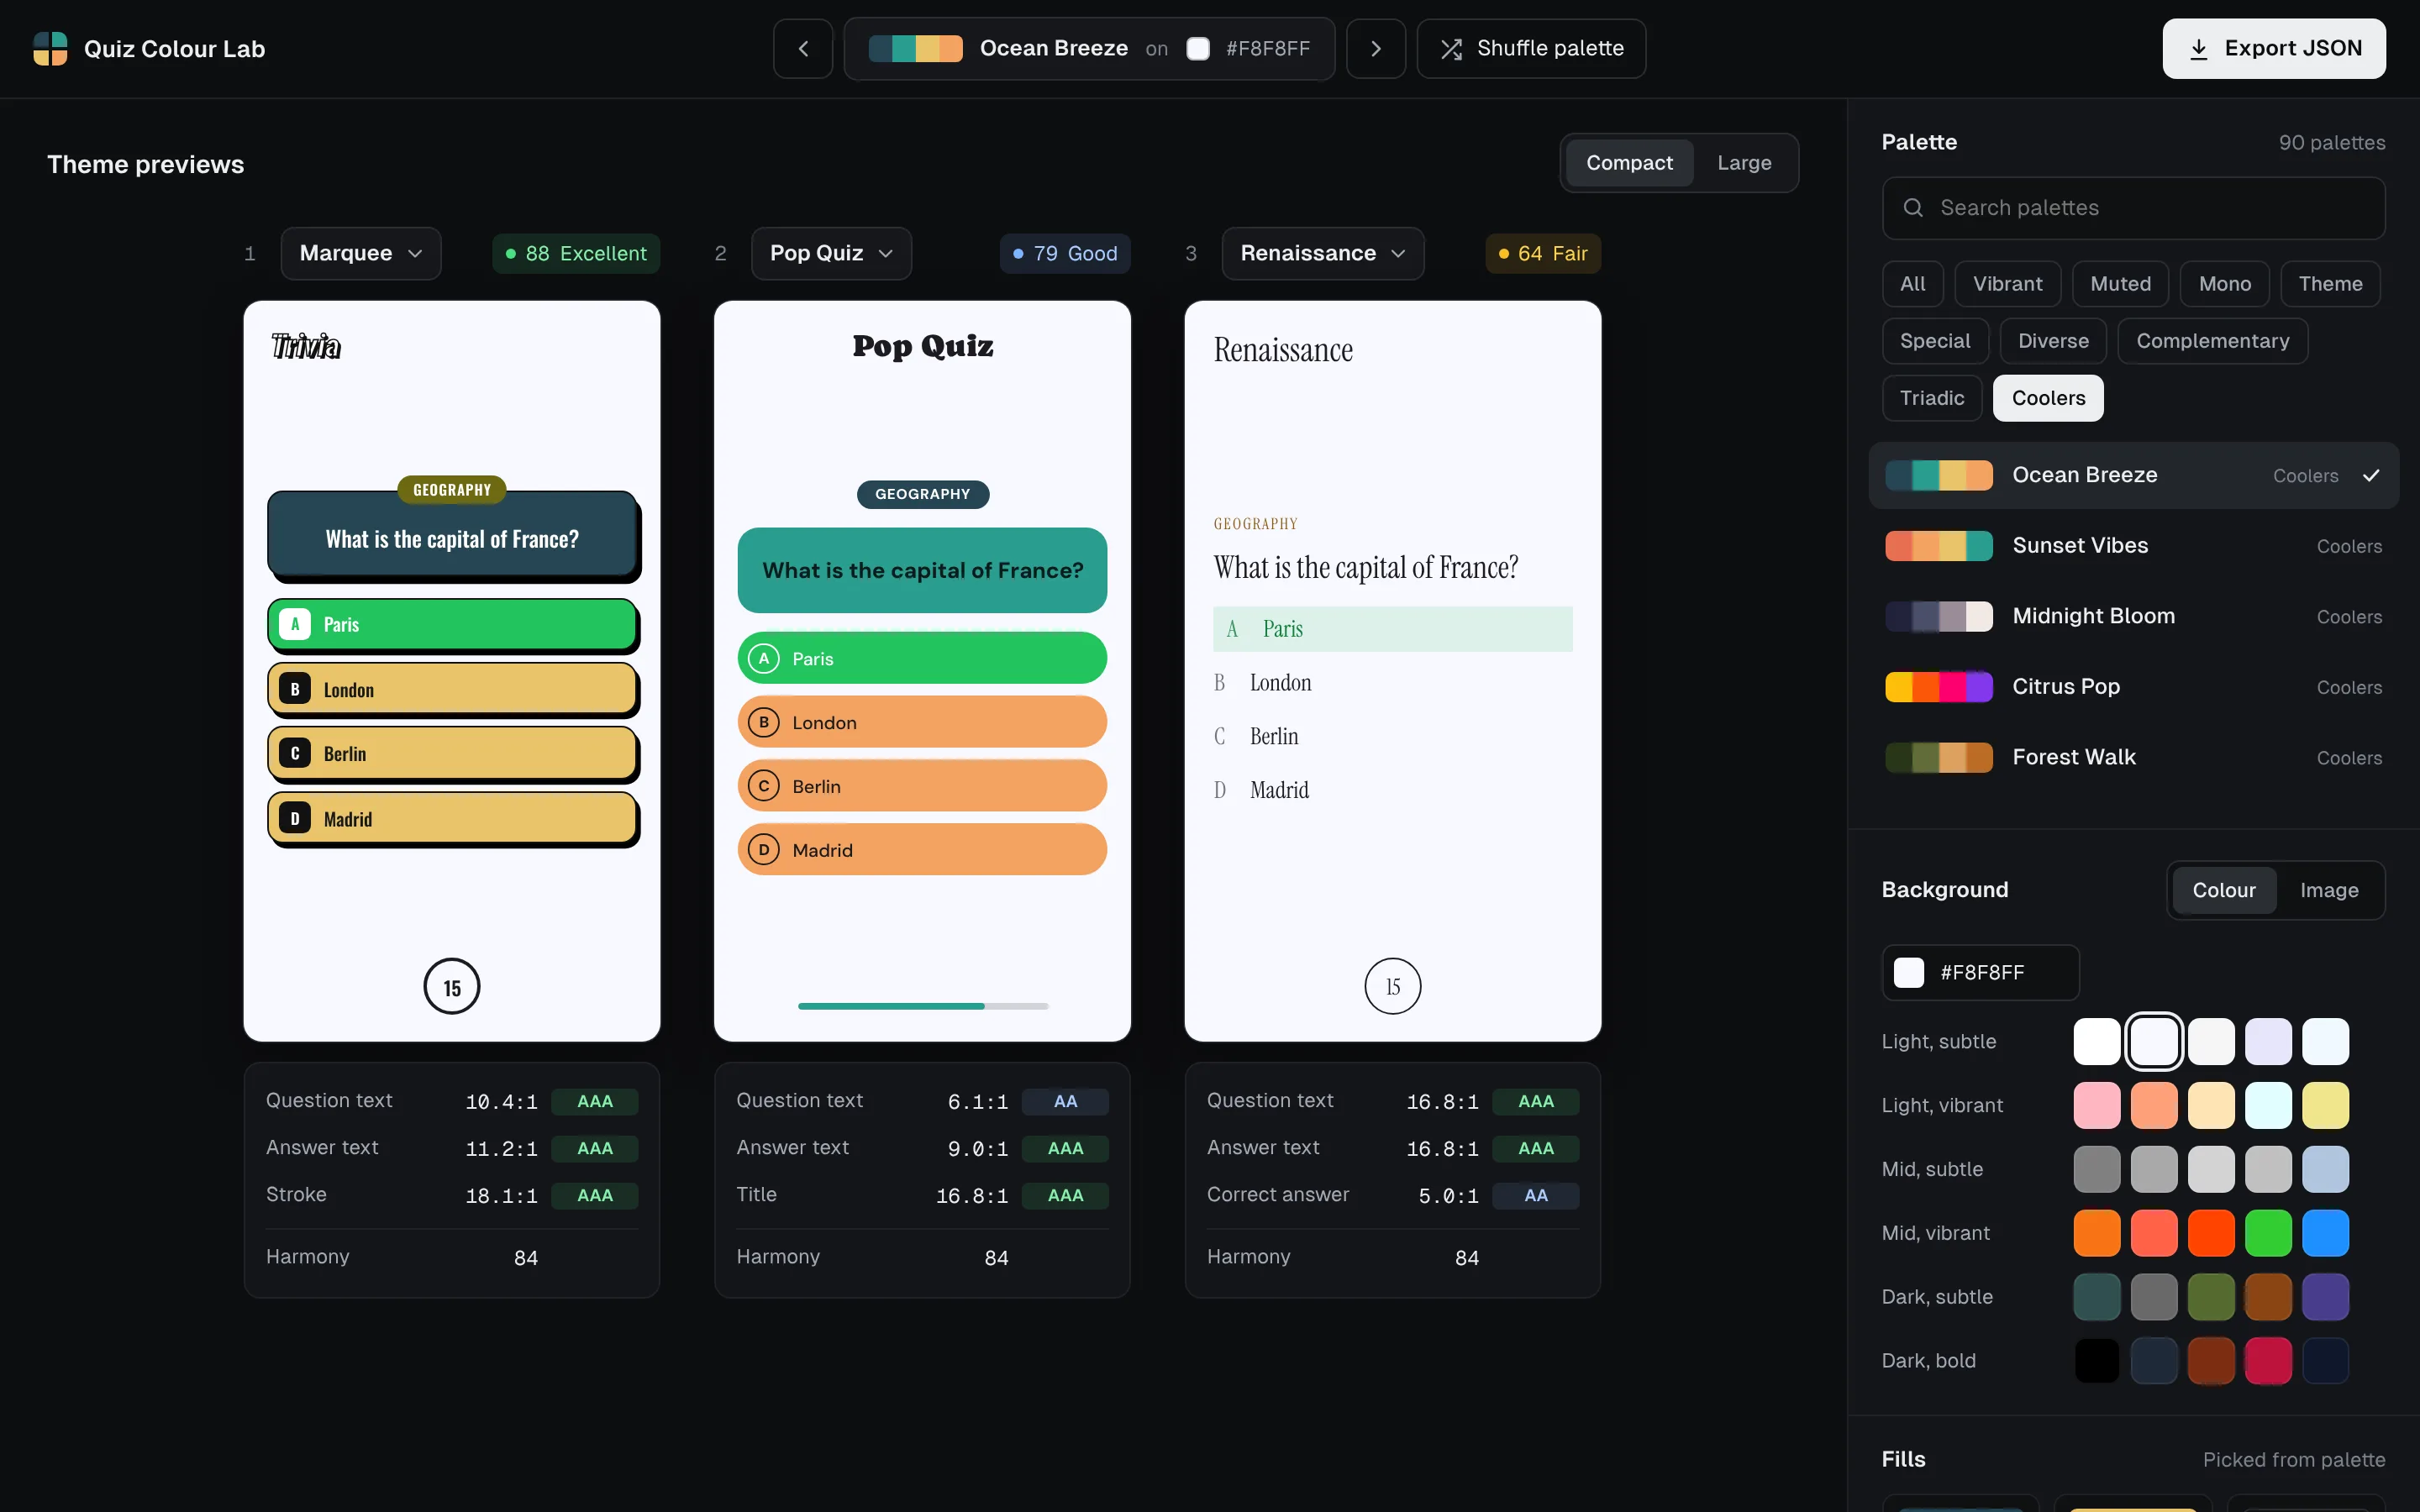Select the Citrus Pop palette

pos(2134,687)
